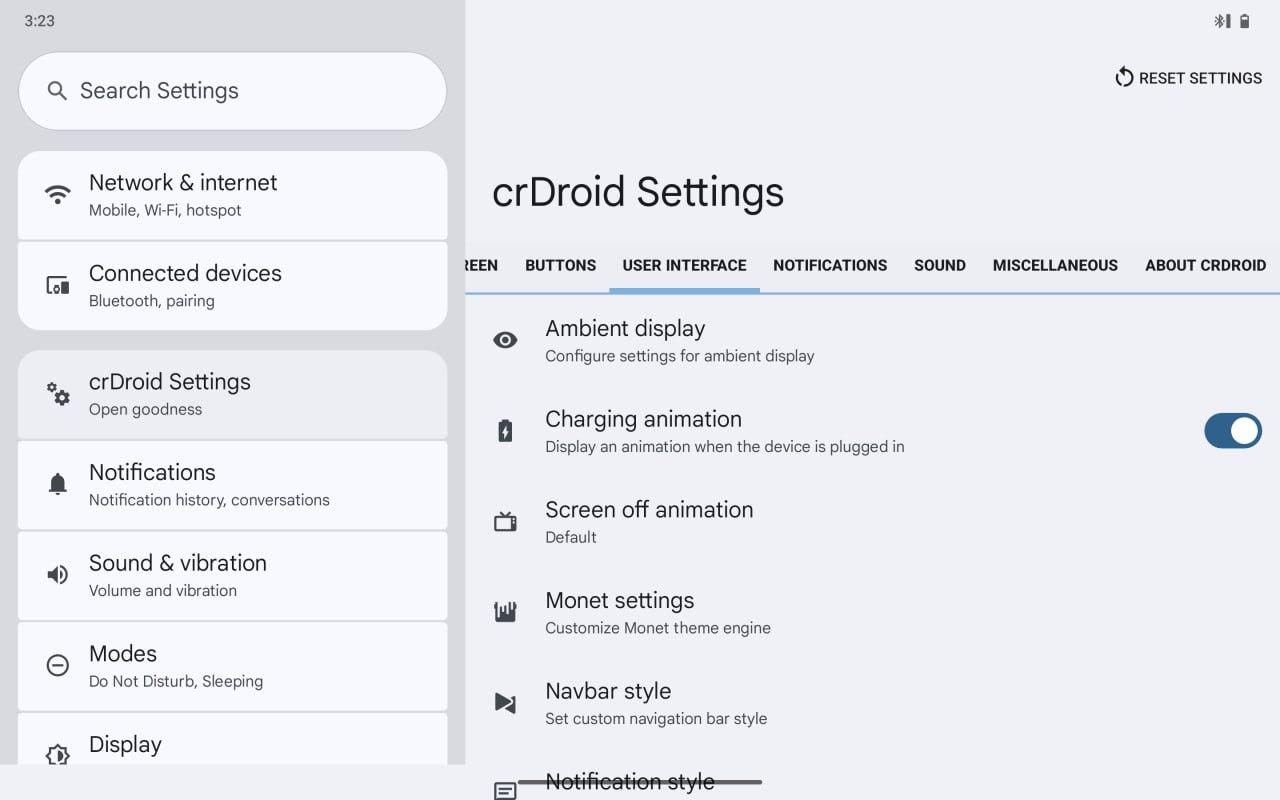Click the magnifier icon in Search Settings
The height and width of the screenshot is (800, 1280).
point(57,91)
